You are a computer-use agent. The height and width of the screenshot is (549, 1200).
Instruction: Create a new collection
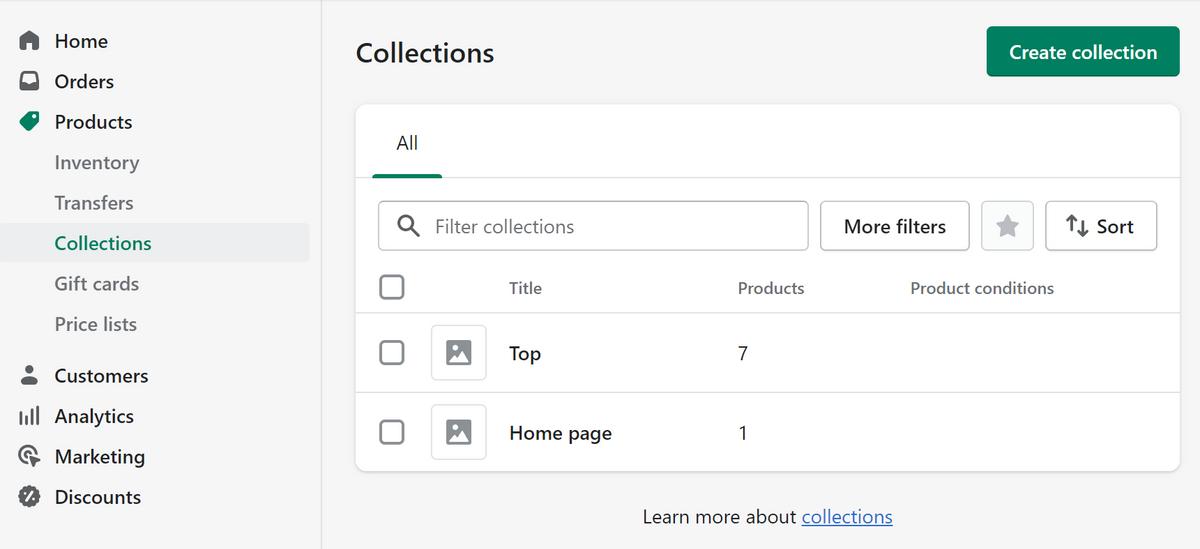pyautogui.click(x=1083, y=52)
